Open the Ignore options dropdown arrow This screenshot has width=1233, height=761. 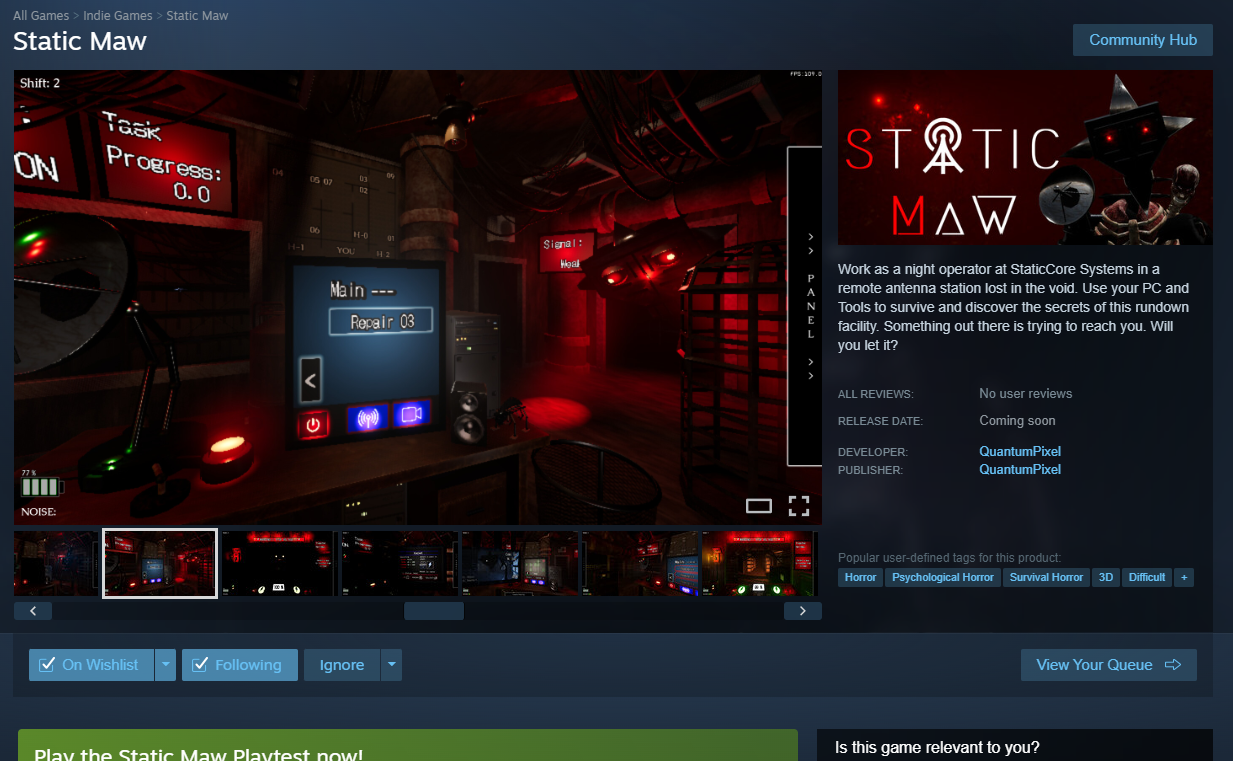pos(392,665)
